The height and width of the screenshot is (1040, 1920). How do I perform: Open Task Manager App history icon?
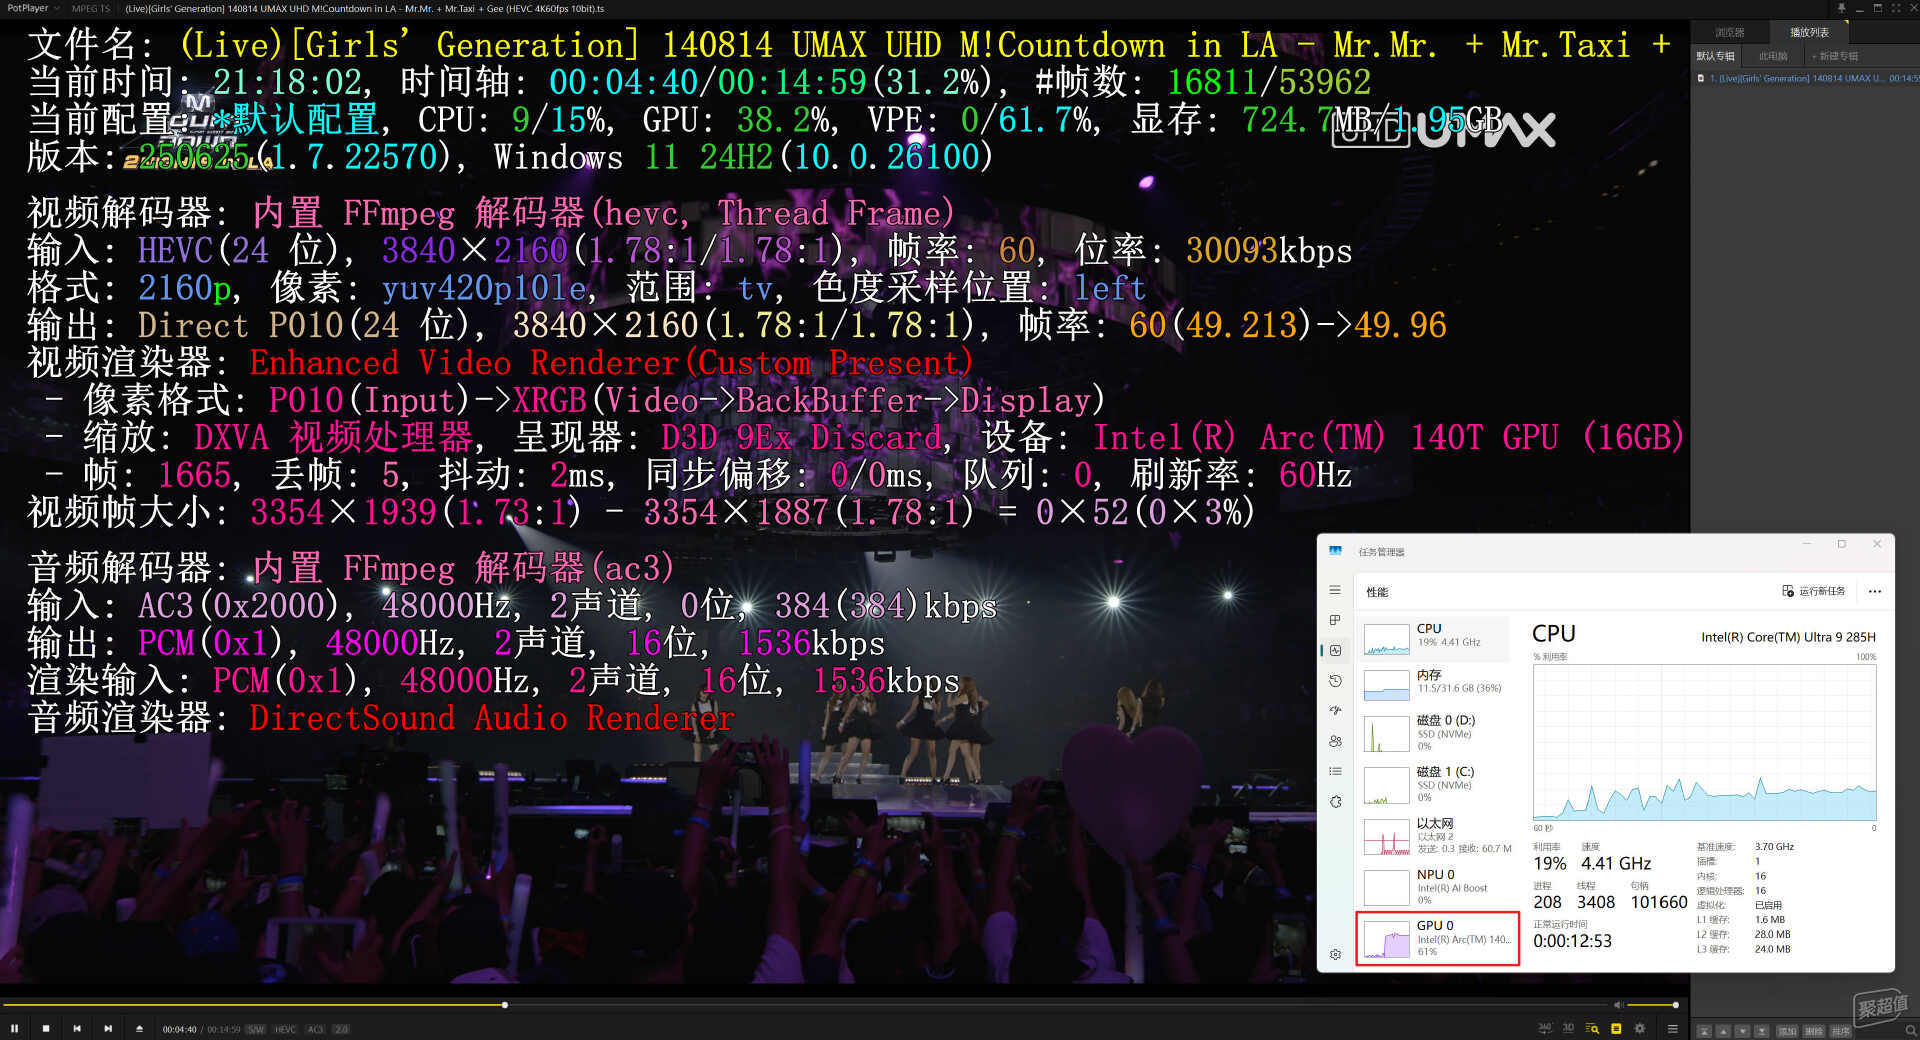pyautogui.click(x=1335, y=681)
